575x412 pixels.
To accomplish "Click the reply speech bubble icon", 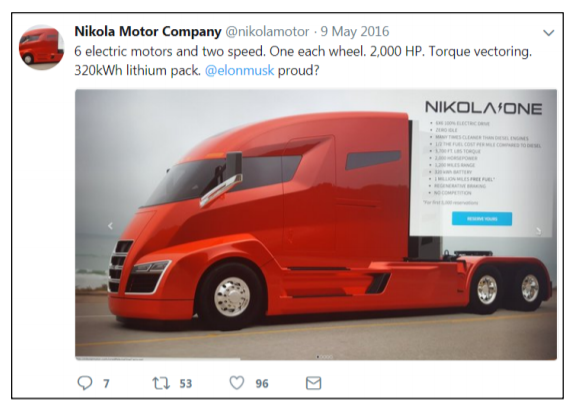I will pyautogui.click(x=85, y=383).
